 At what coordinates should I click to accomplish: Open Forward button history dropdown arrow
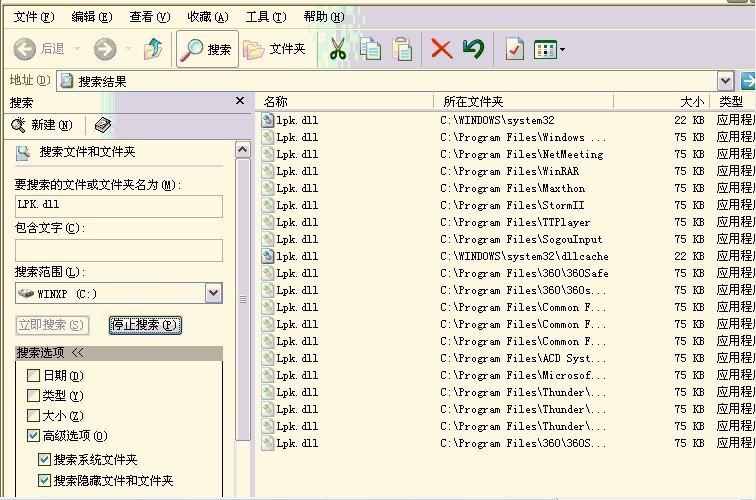[128, 49]
